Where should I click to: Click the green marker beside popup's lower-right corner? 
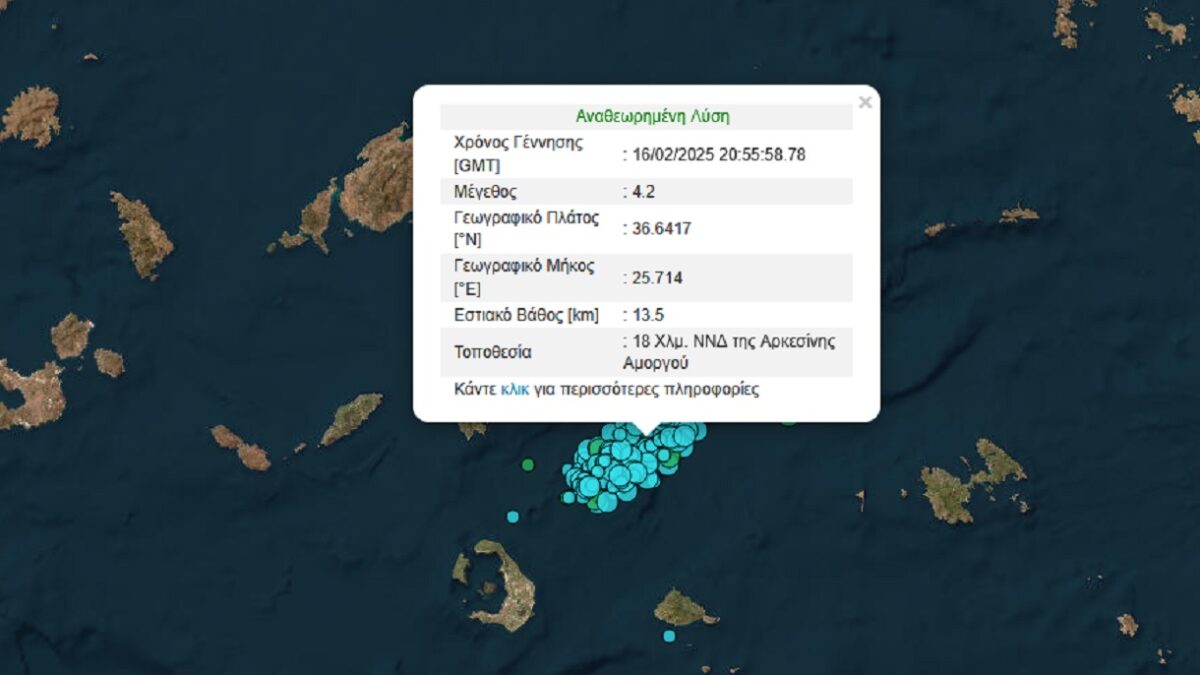(789, 420)
